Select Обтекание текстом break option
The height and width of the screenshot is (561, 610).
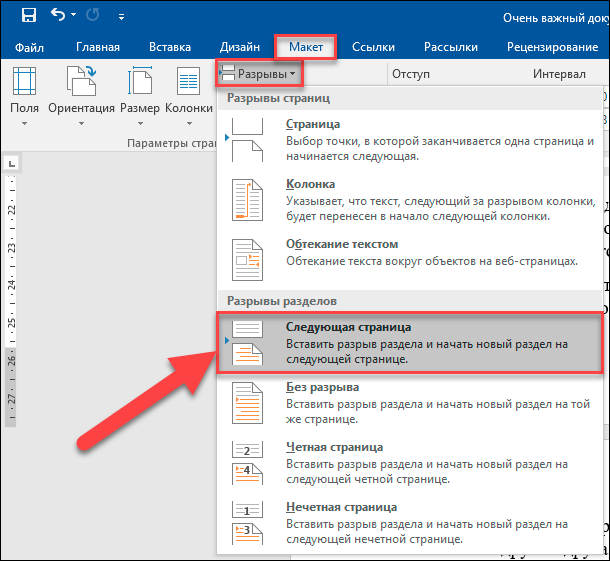pos(409,260)
